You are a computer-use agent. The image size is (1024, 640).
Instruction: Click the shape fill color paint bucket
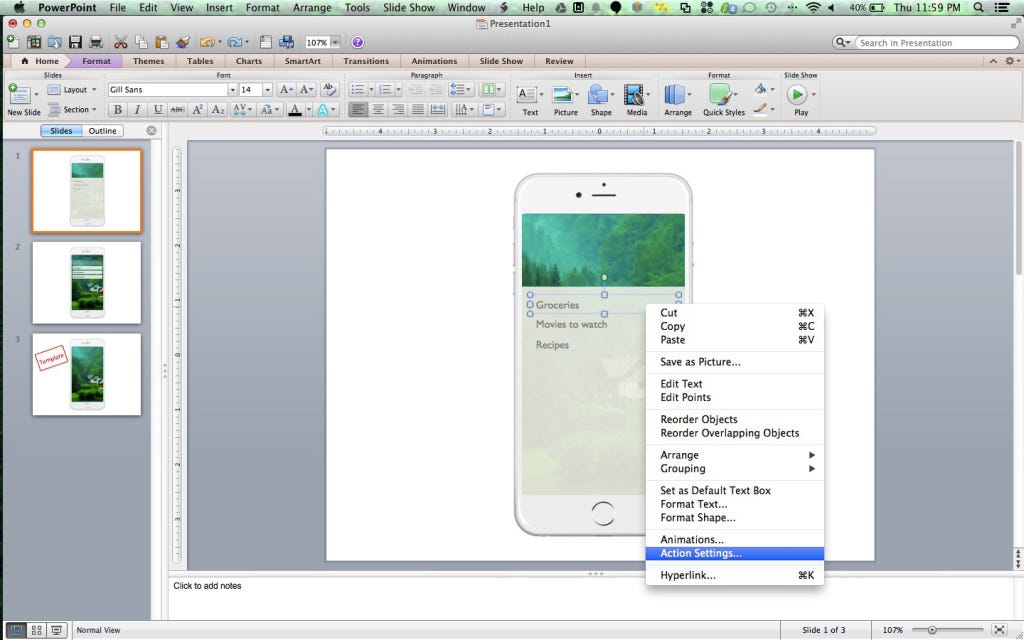coord(761,89)
